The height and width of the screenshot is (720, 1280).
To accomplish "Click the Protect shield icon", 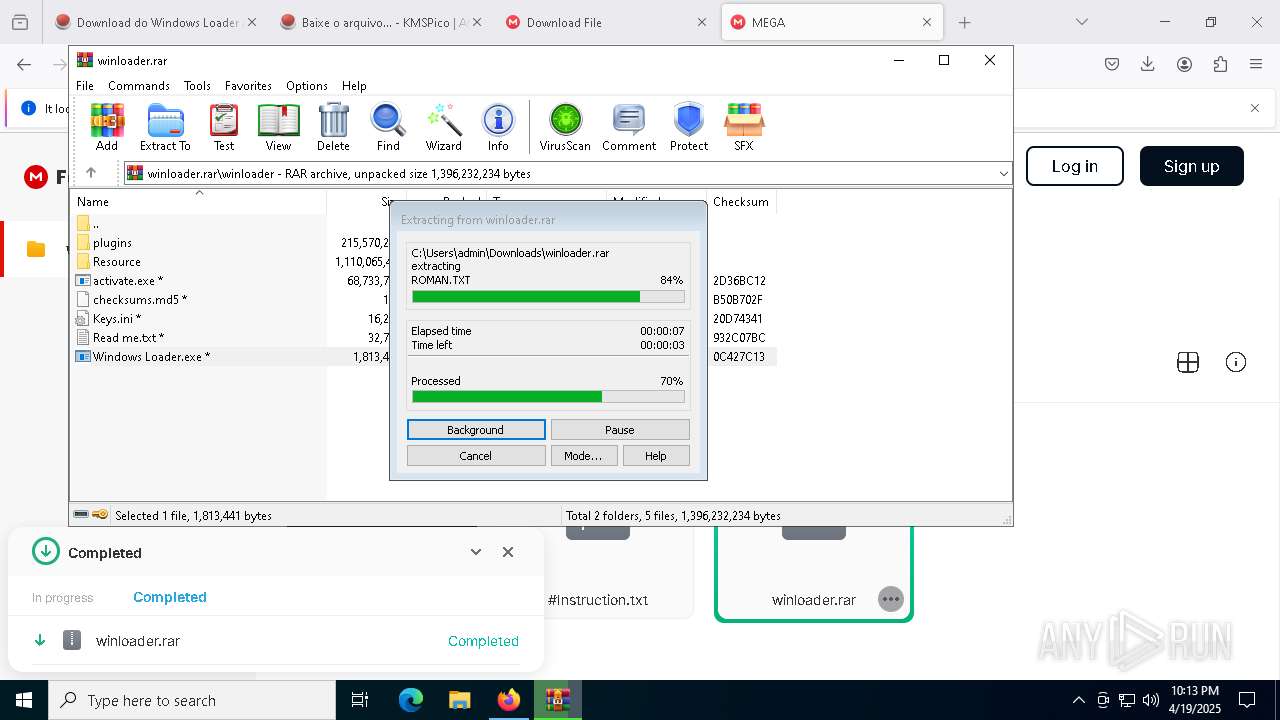I will pos(689,127).
